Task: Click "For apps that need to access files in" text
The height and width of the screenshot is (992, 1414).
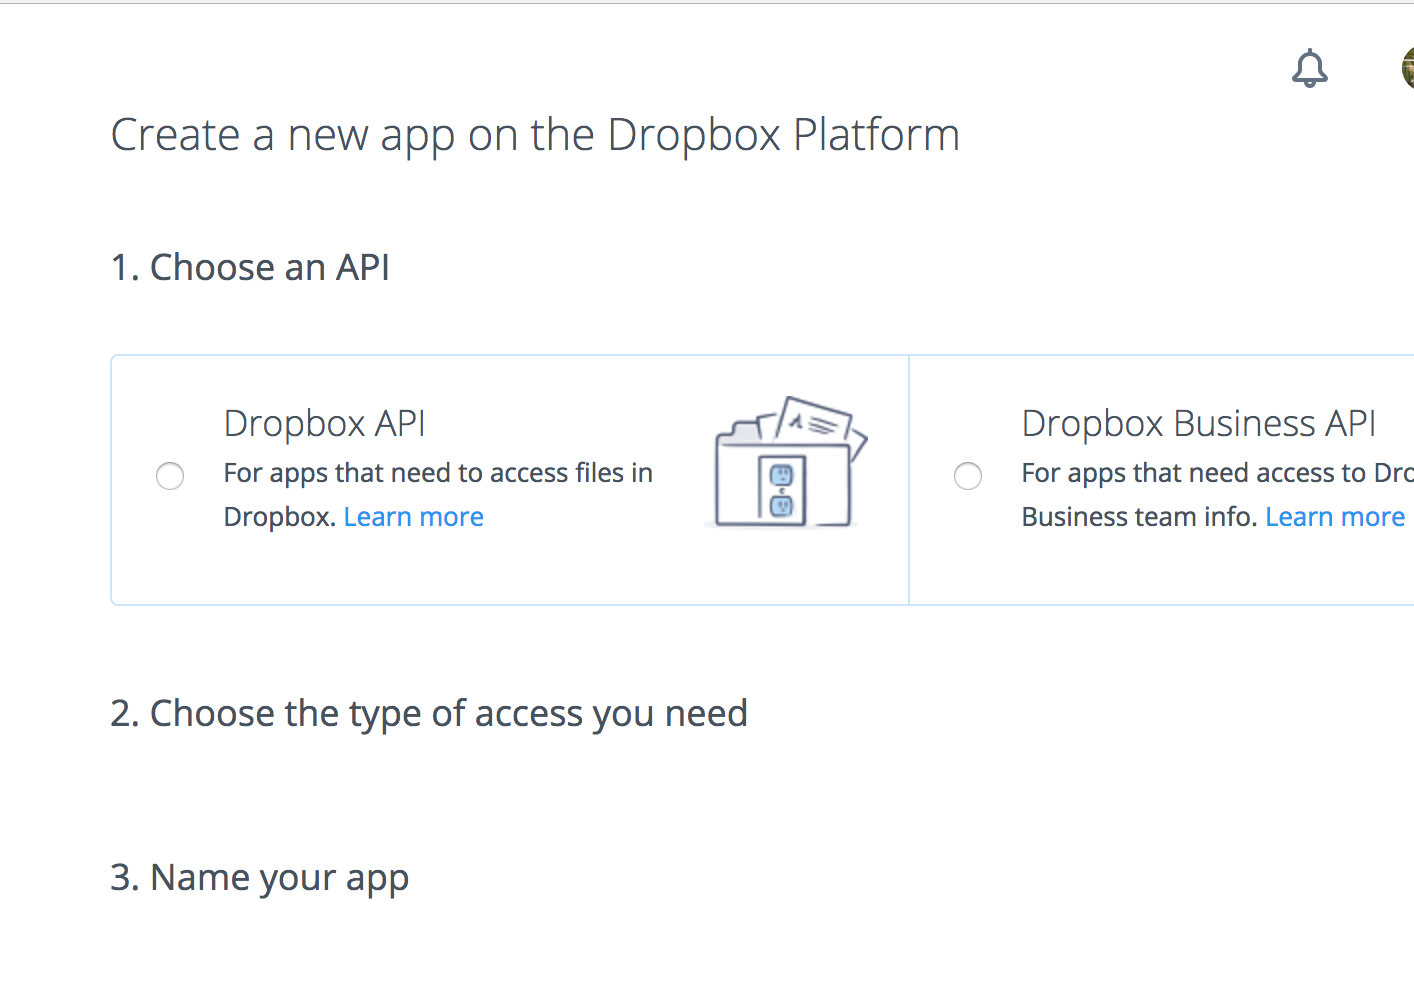Action: click(x=437, y=473)
